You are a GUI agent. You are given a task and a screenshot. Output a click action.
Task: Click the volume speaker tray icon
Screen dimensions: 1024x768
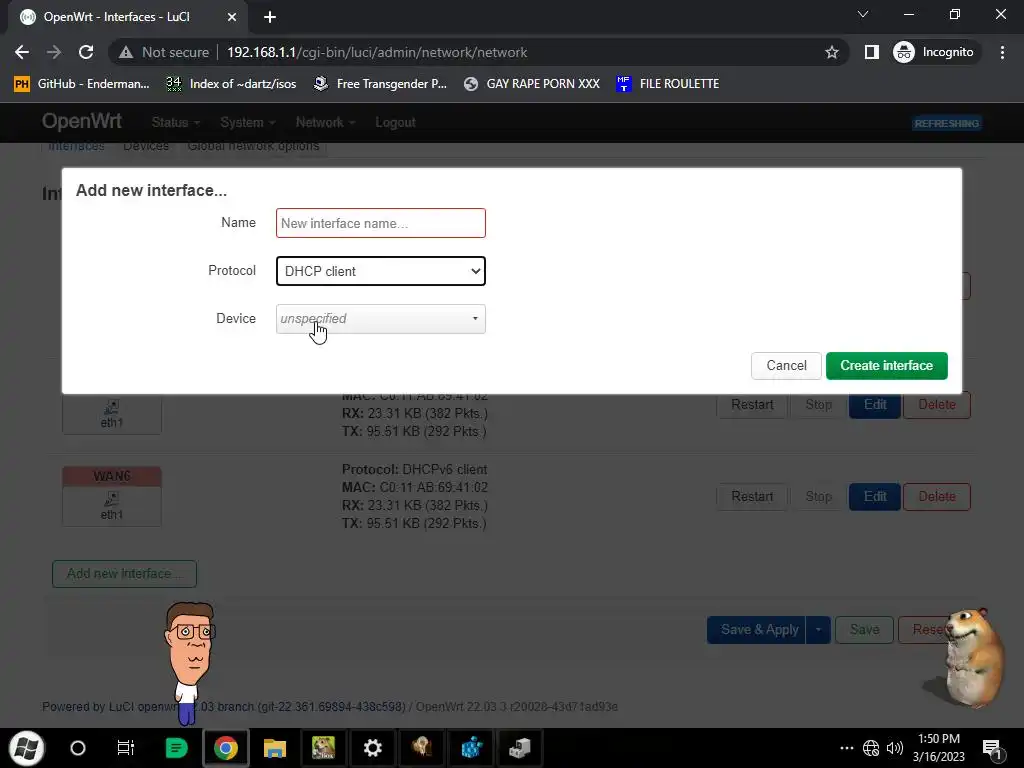pos(895,748)
